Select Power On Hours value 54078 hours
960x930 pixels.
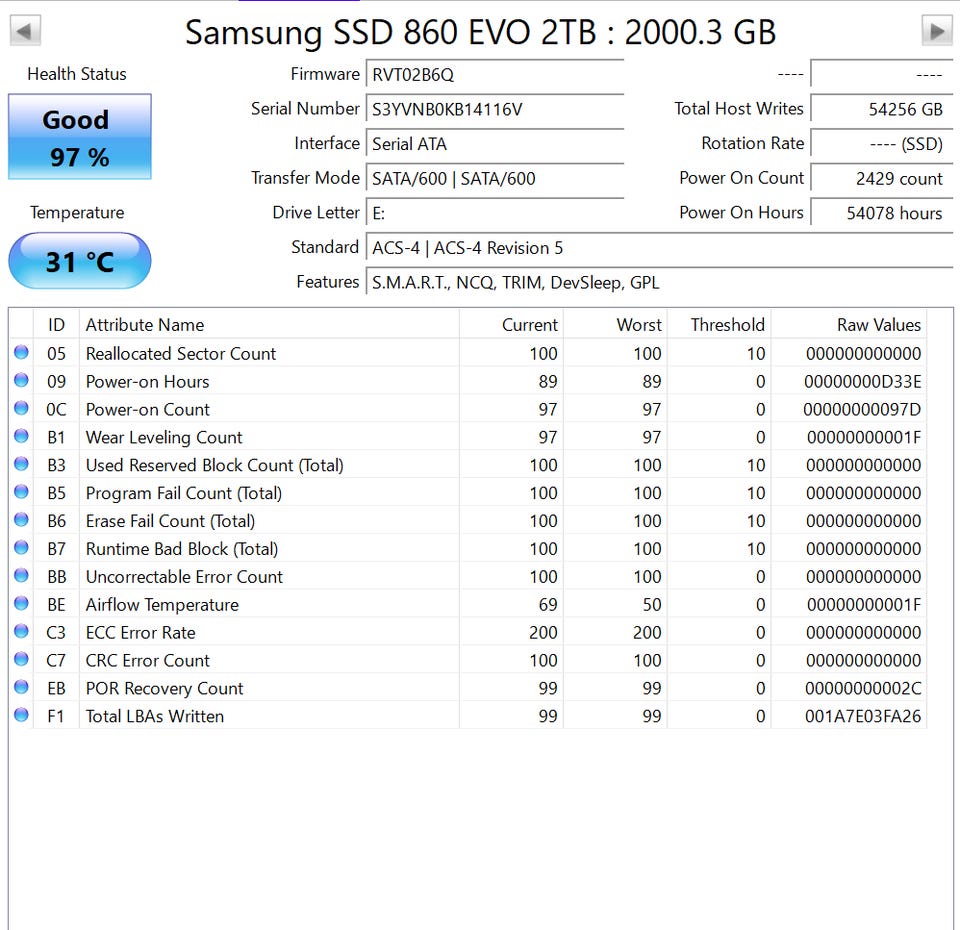coord(882,213)
